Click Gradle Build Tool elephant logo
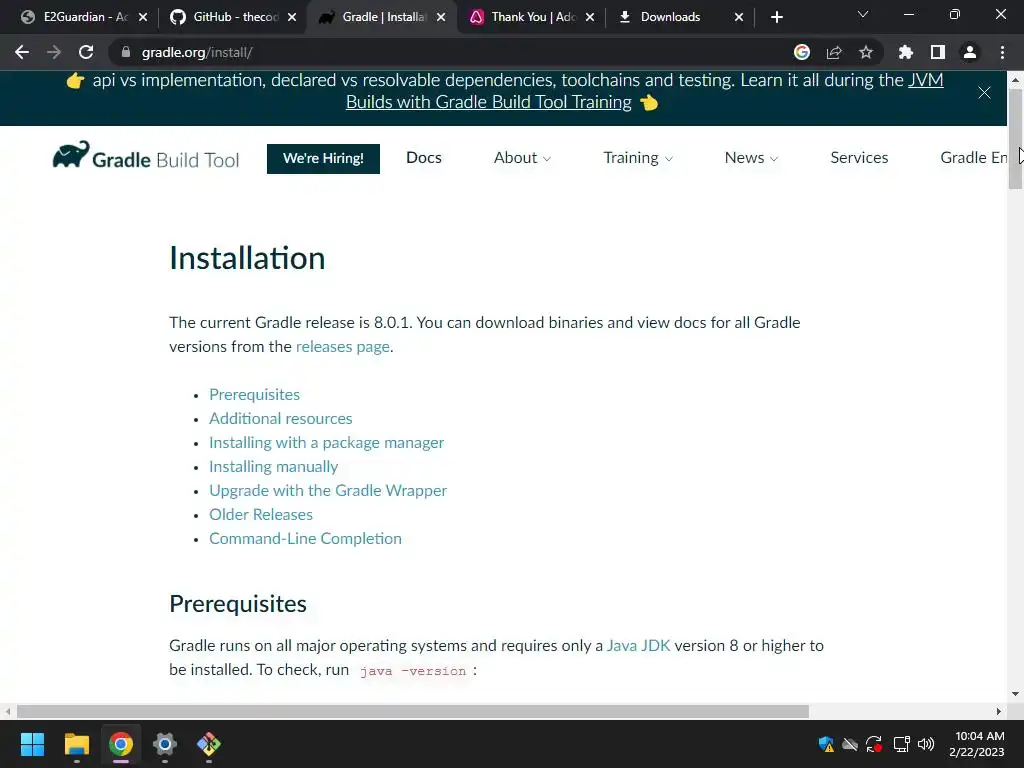 pos(146,157)
